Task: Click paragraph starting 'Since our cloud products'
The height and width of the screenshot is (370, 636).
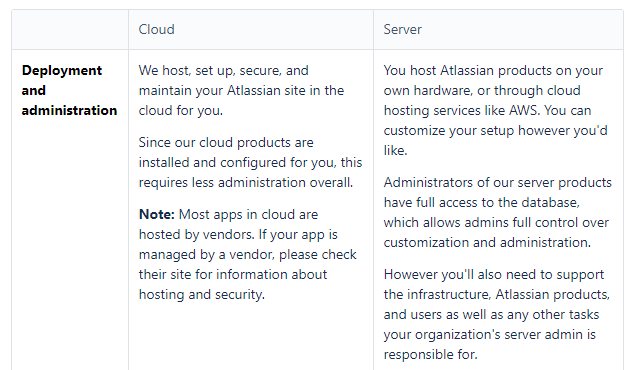Action: [x=250, y=163]
